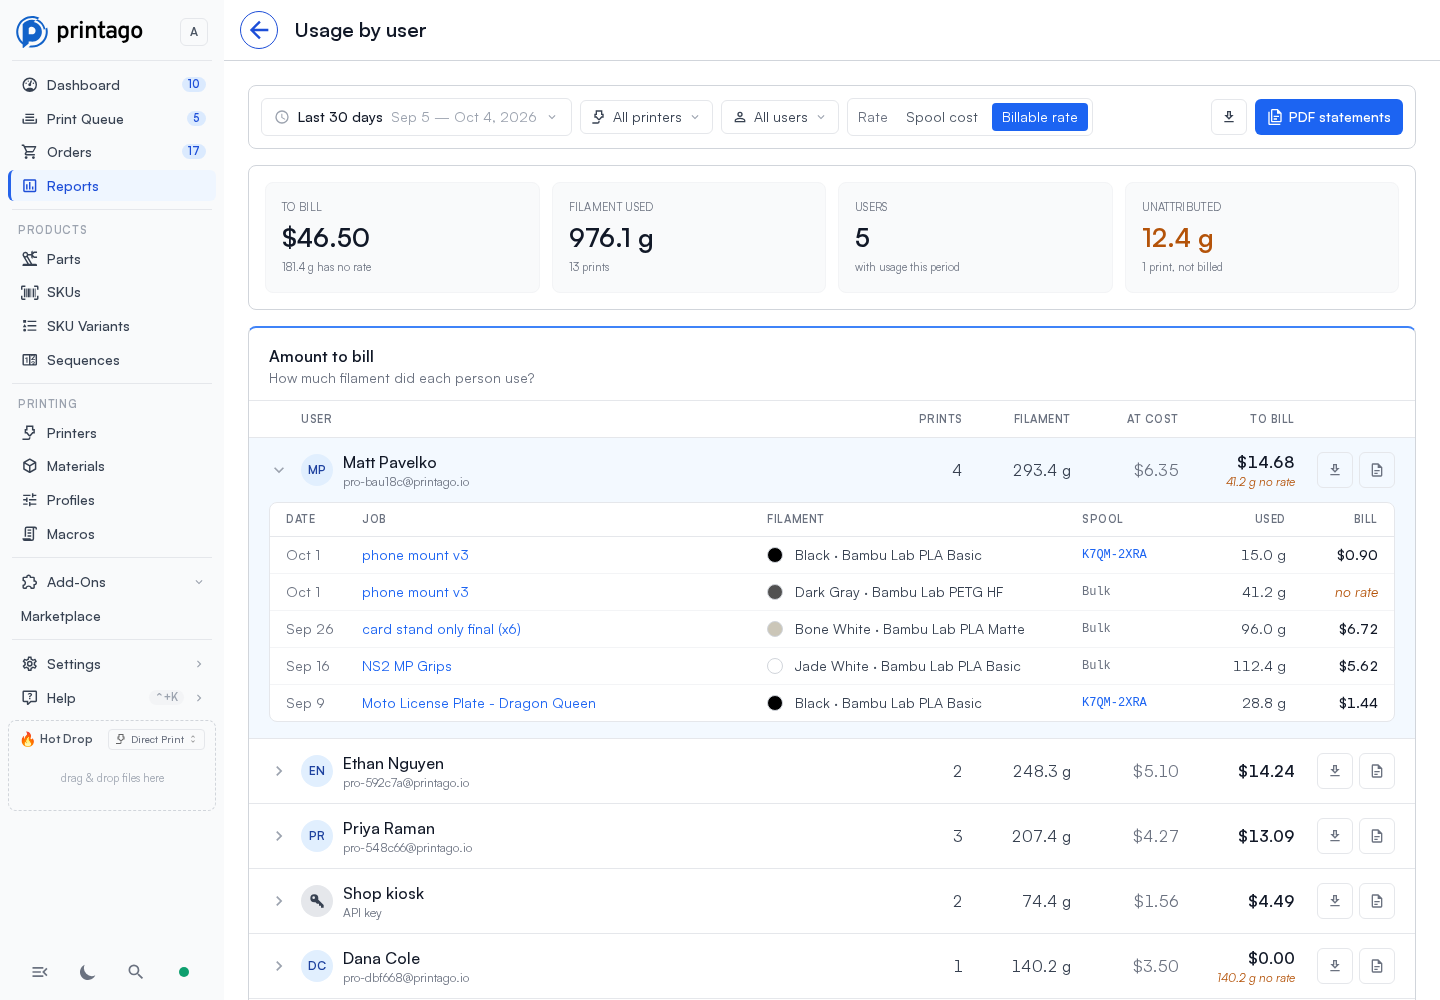1440x1000 pixels.
Task: Click the download icon beside PDF statements
Action: coord(1229,117)
